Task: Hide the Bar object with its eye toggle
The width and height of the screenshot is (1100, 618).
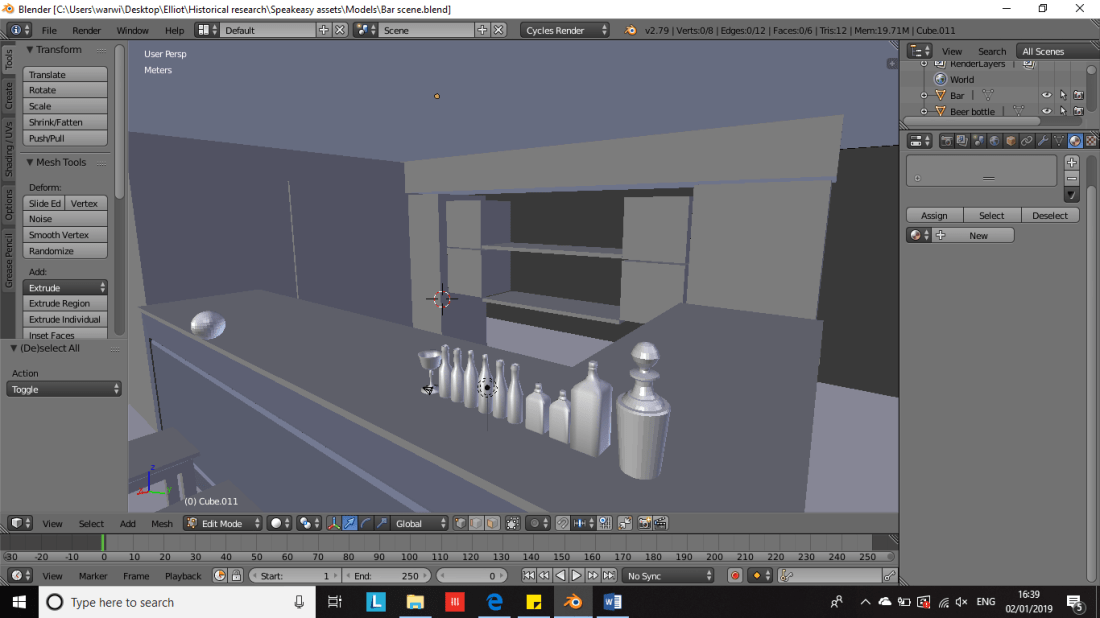Action: 1046,95
